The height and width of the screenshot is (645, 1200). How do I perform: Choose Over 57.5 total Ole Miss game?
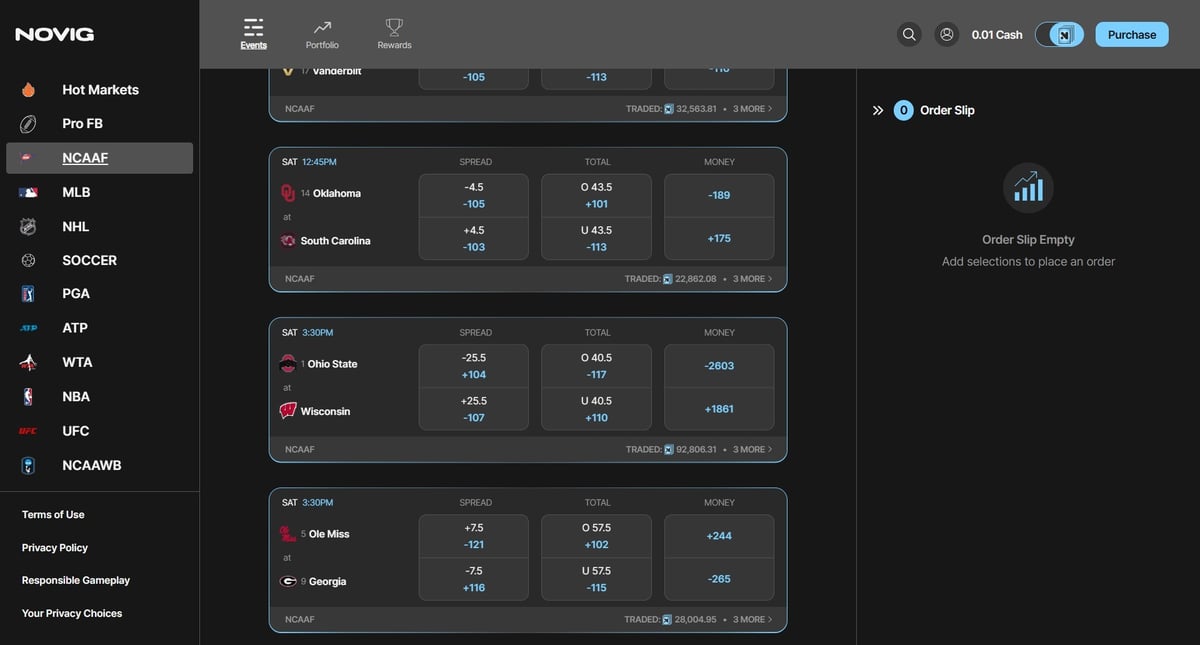pyautogui.click(x=596, y=536)
